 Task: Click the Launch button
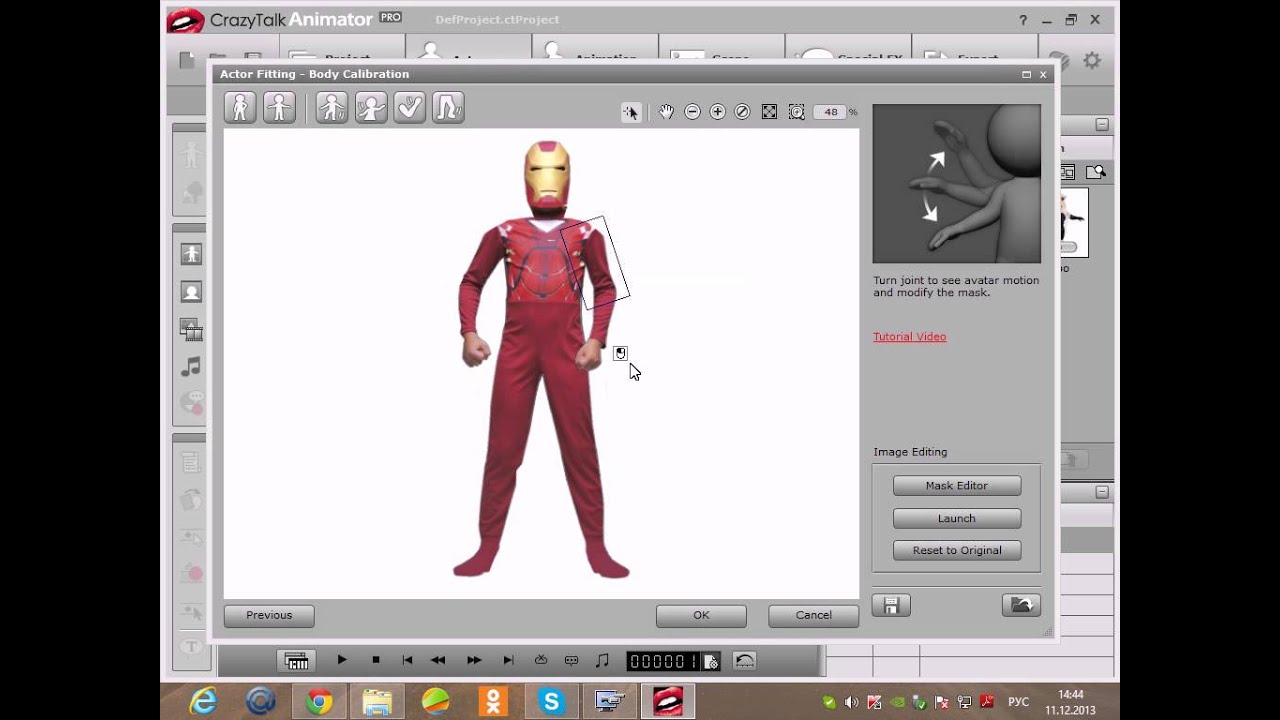[x=957, y=518]
